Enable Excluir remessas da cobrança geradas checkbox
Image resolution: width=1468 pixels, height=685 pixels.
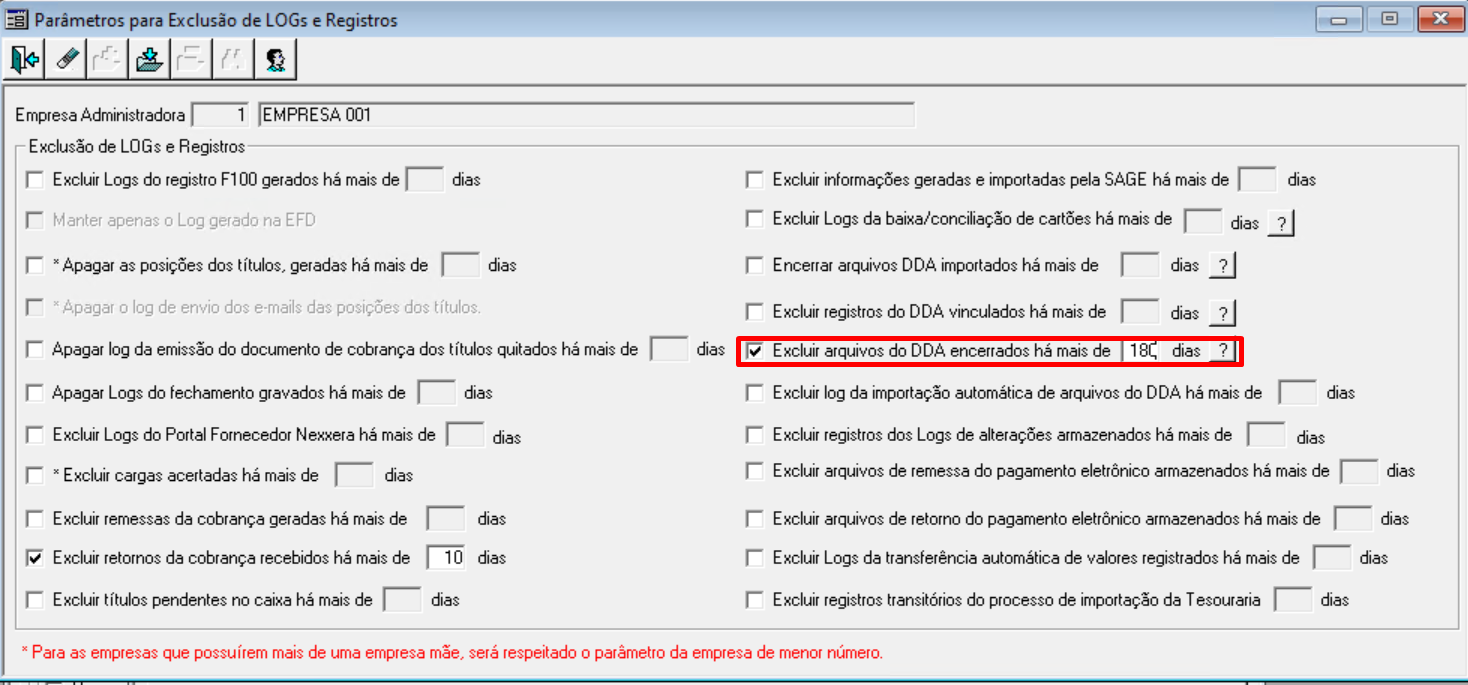pos(35,519)
